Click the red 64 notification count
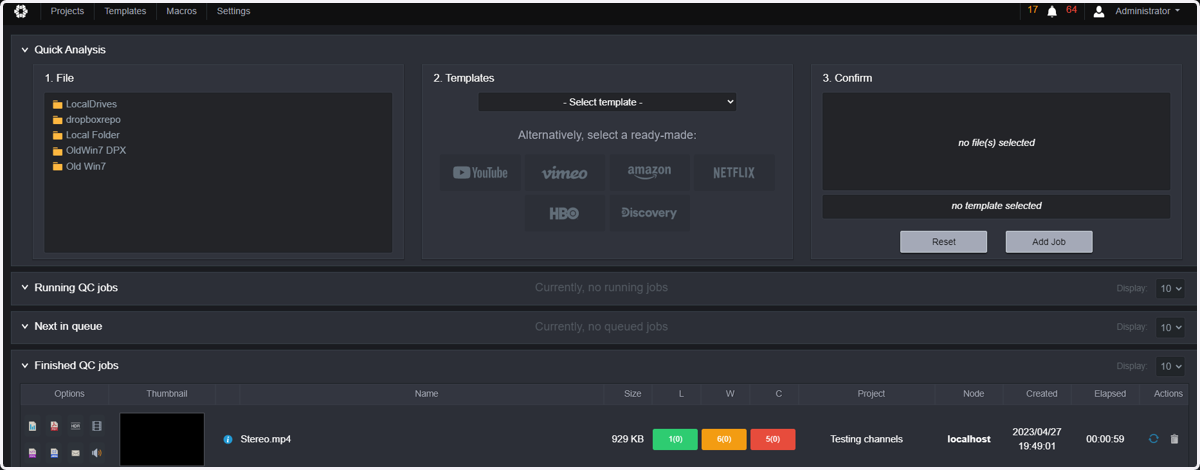1200x470 pixels. pos(1072,10)
